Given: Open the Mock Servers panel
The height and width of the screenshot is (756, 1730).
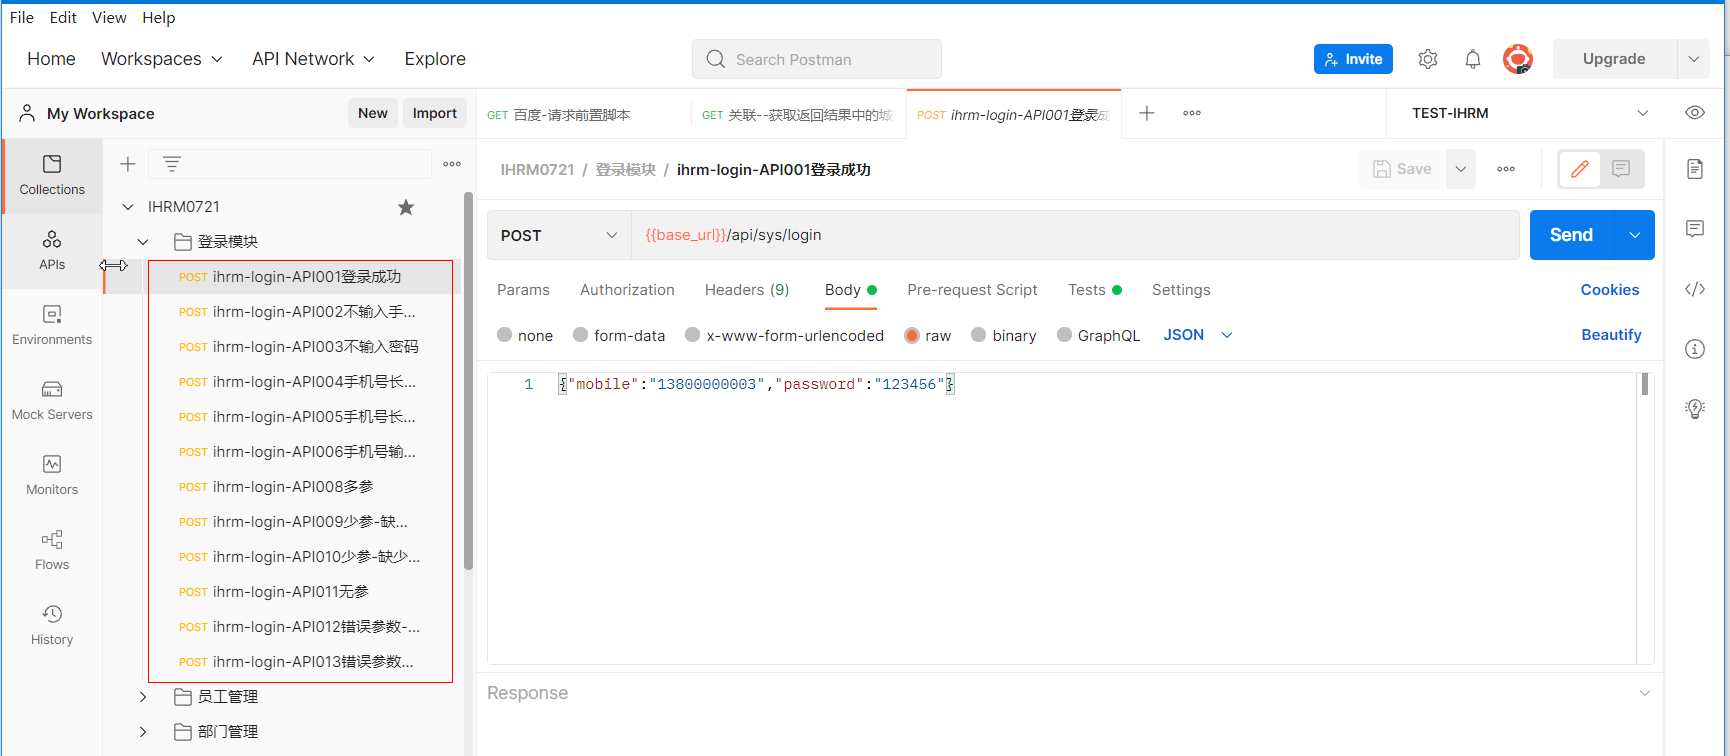Looking at the screenshot, I should tap(52, 401).
